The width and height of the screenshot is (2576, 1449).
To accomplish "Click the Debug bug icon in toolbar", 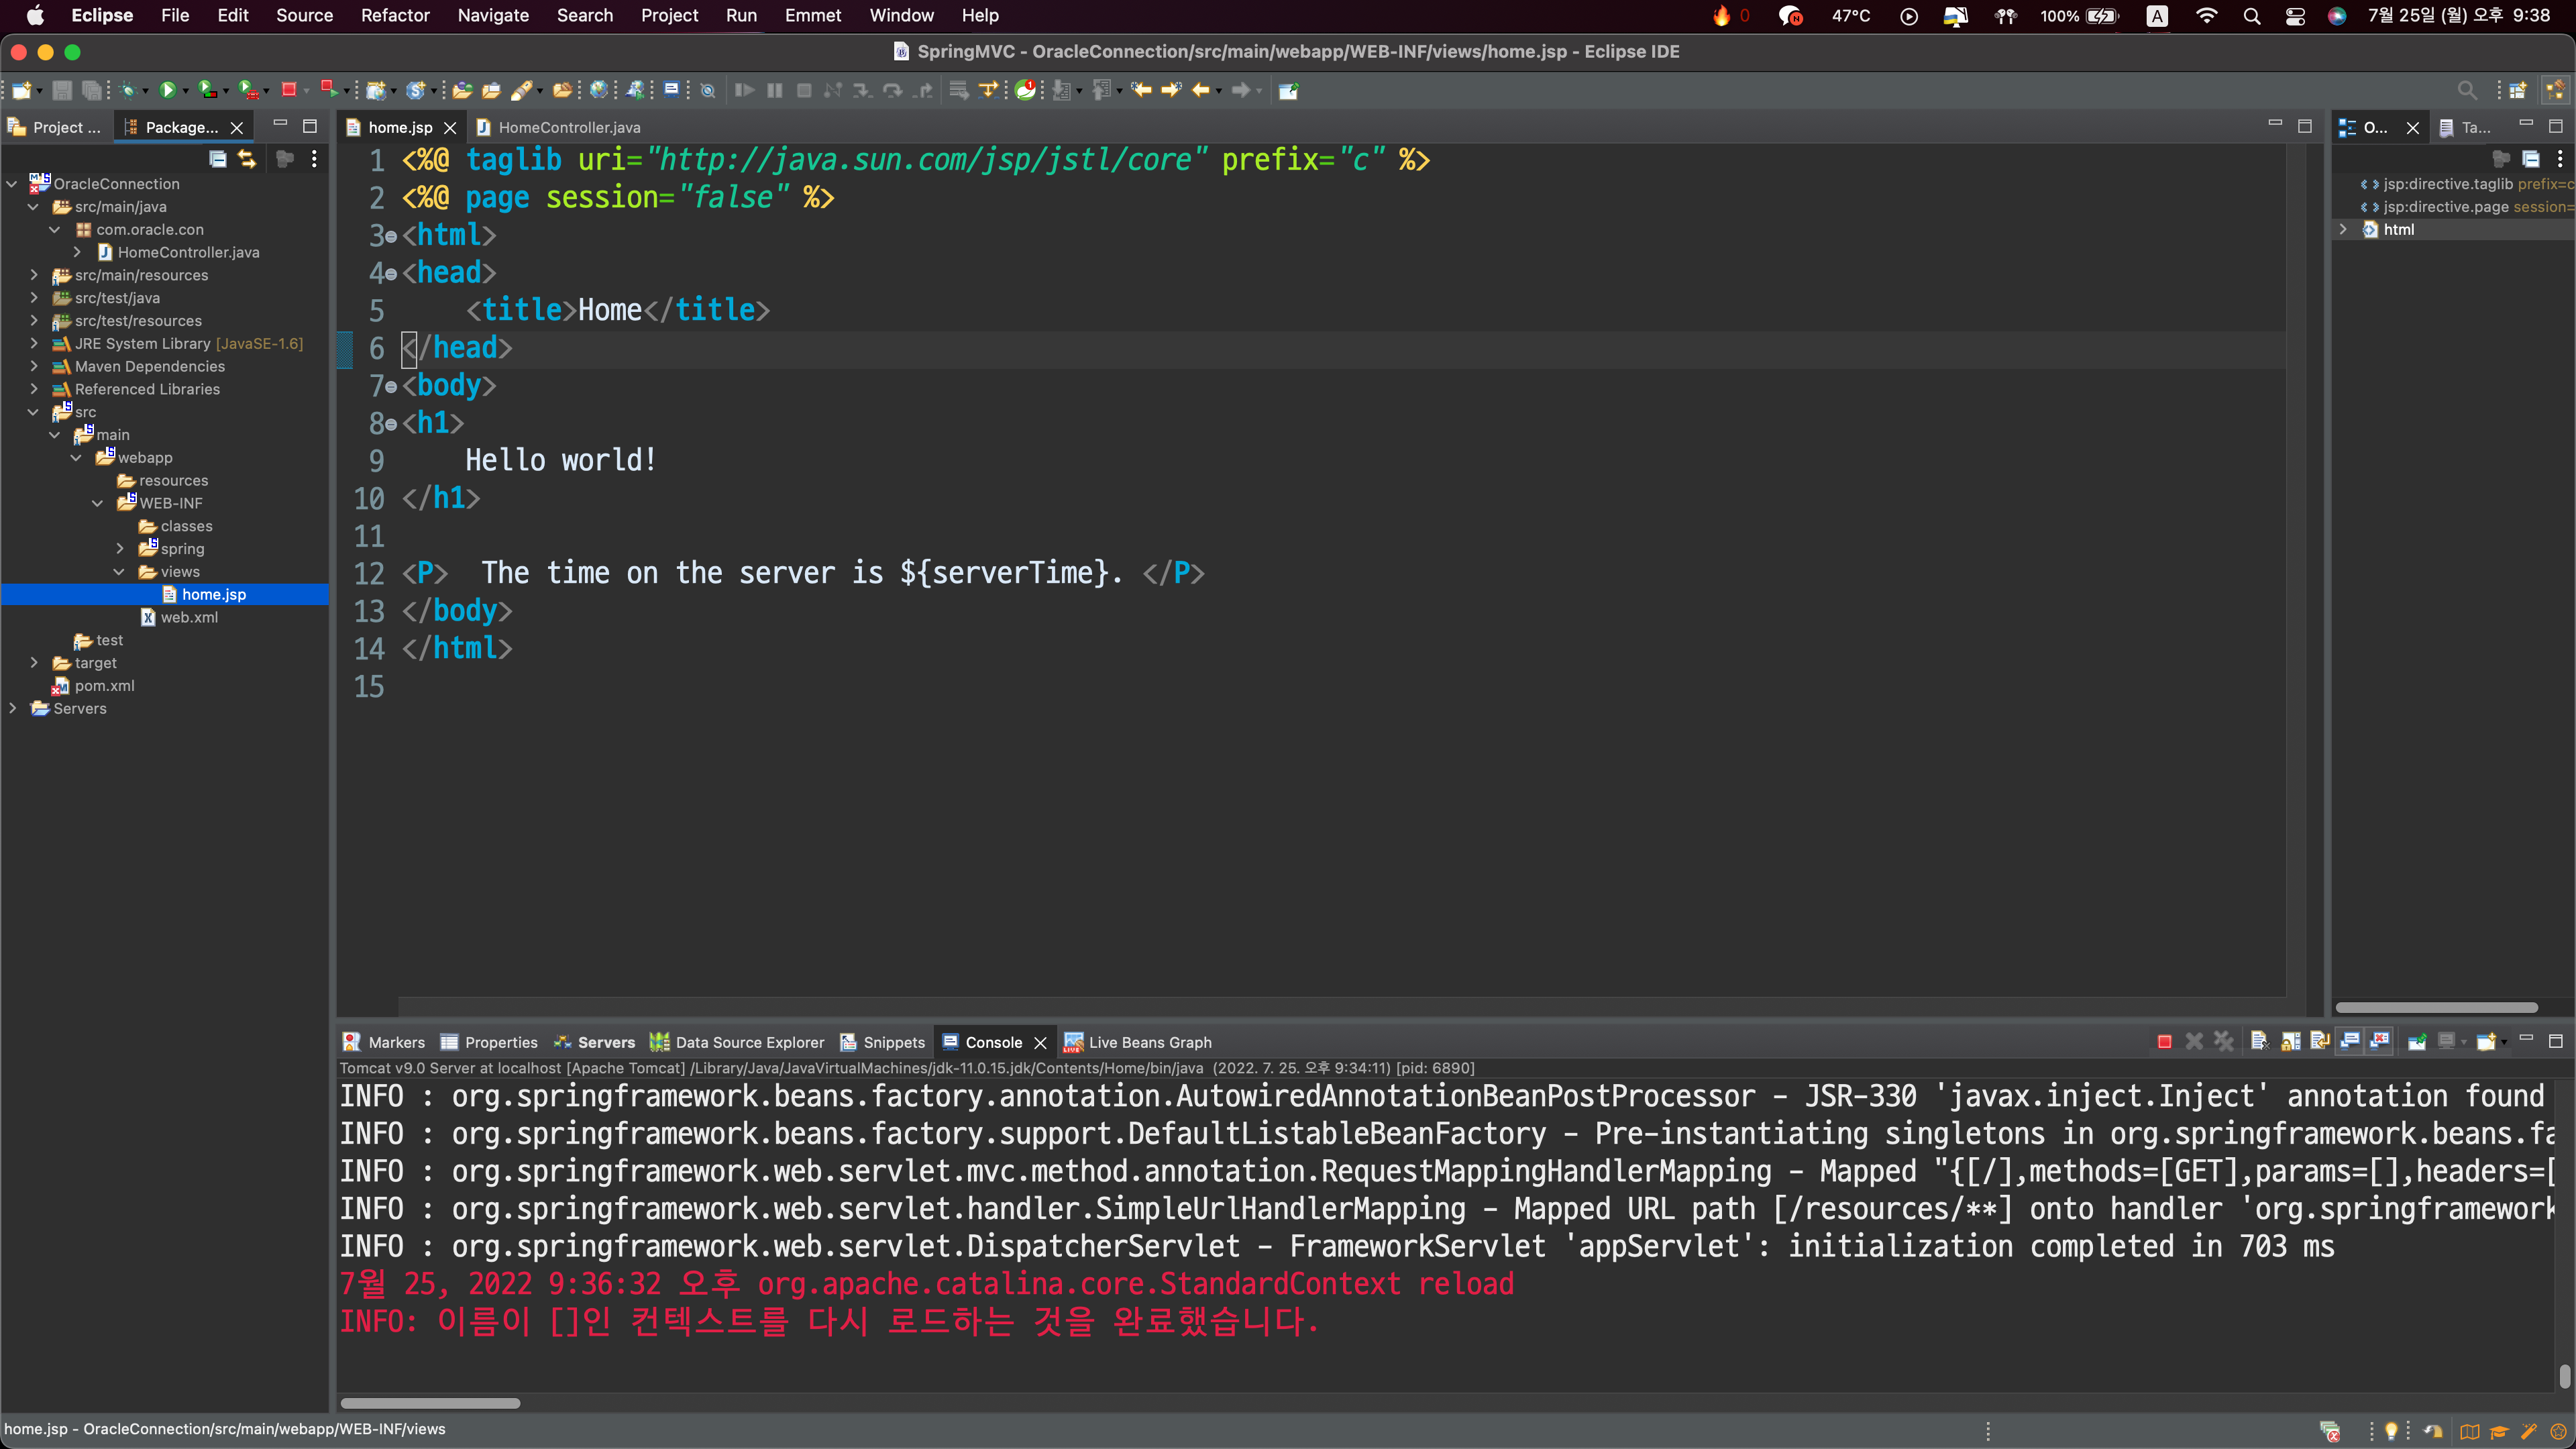I will click(128, 90).
